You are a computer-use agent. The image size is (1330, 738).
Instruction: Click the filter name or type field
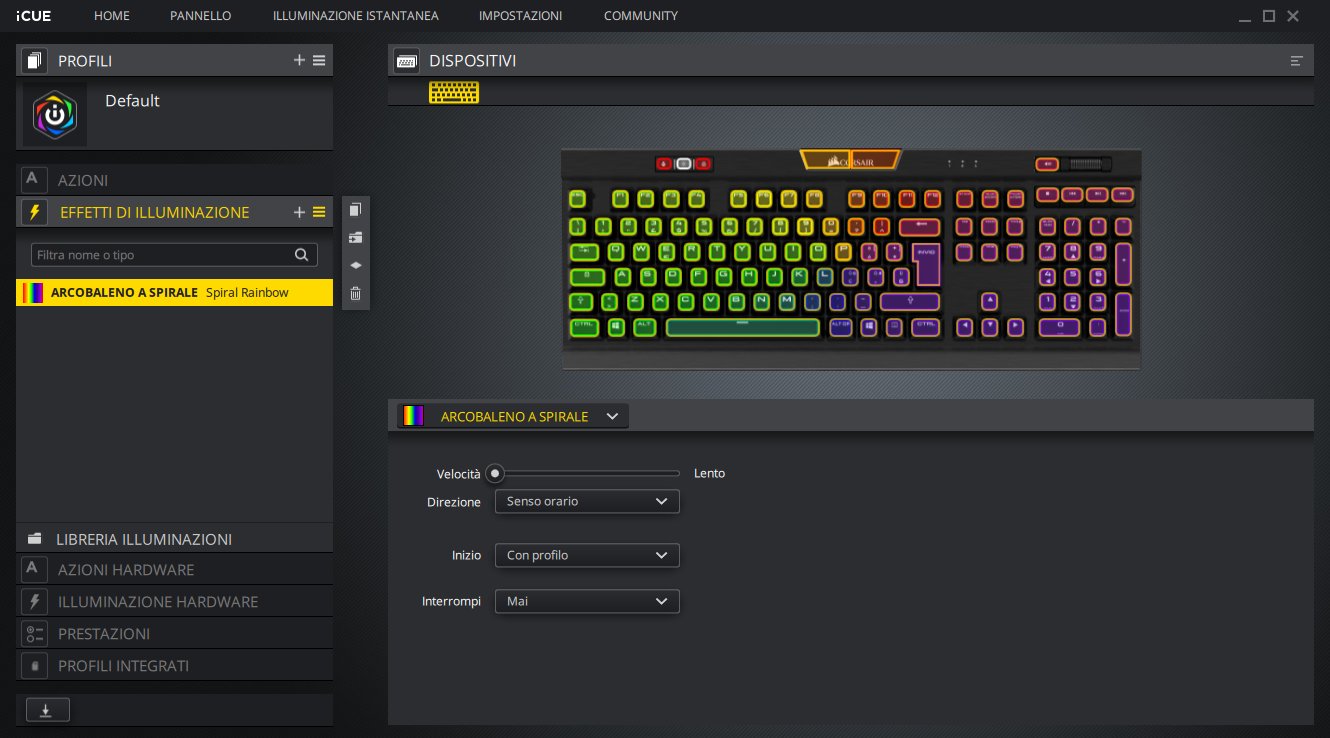click(174, 255)
